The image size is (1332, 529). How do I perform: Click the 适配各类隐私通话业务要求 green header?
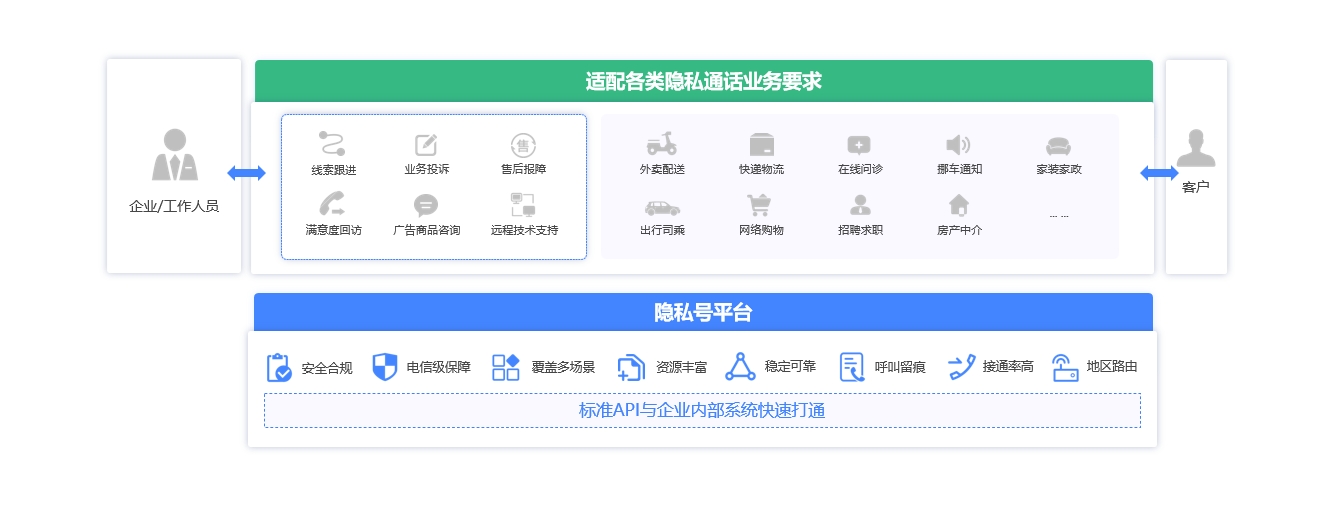tap(703, 81)
